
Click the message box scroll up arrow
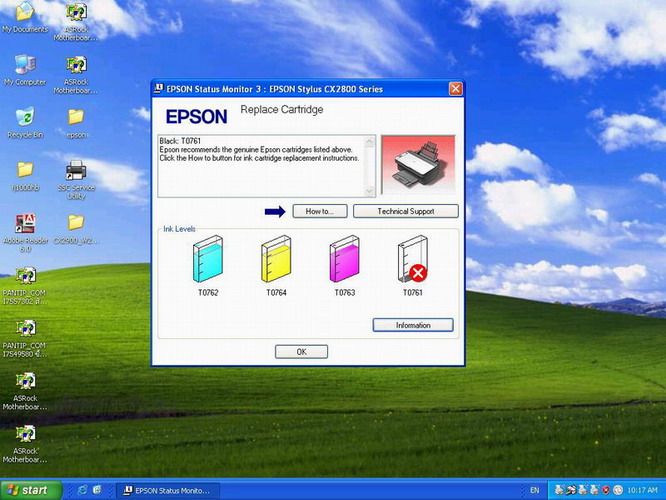tap(369, 141)
